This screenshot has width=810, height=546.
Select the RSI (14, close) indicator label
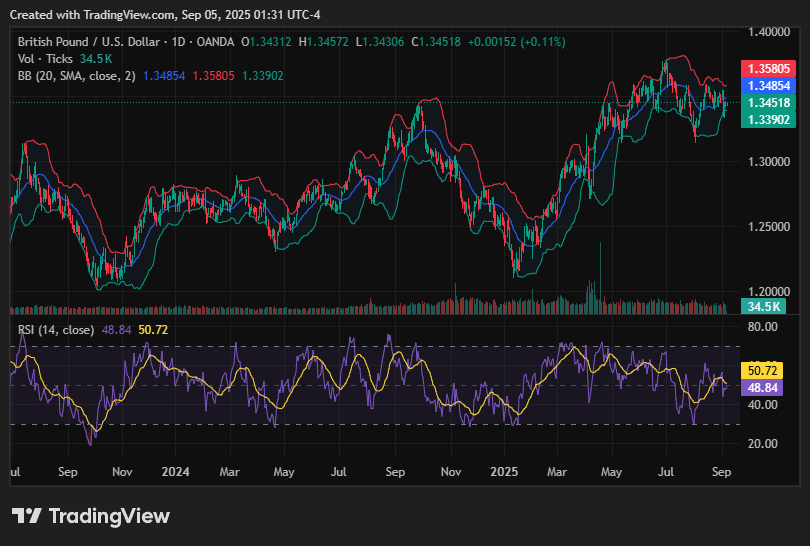tap(56, 330)
